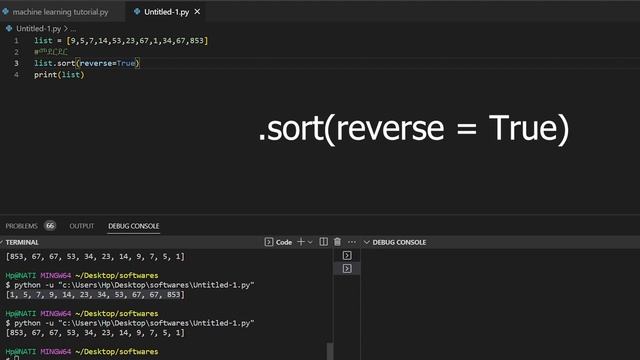Click the first python -u command line

click(130, 285)
